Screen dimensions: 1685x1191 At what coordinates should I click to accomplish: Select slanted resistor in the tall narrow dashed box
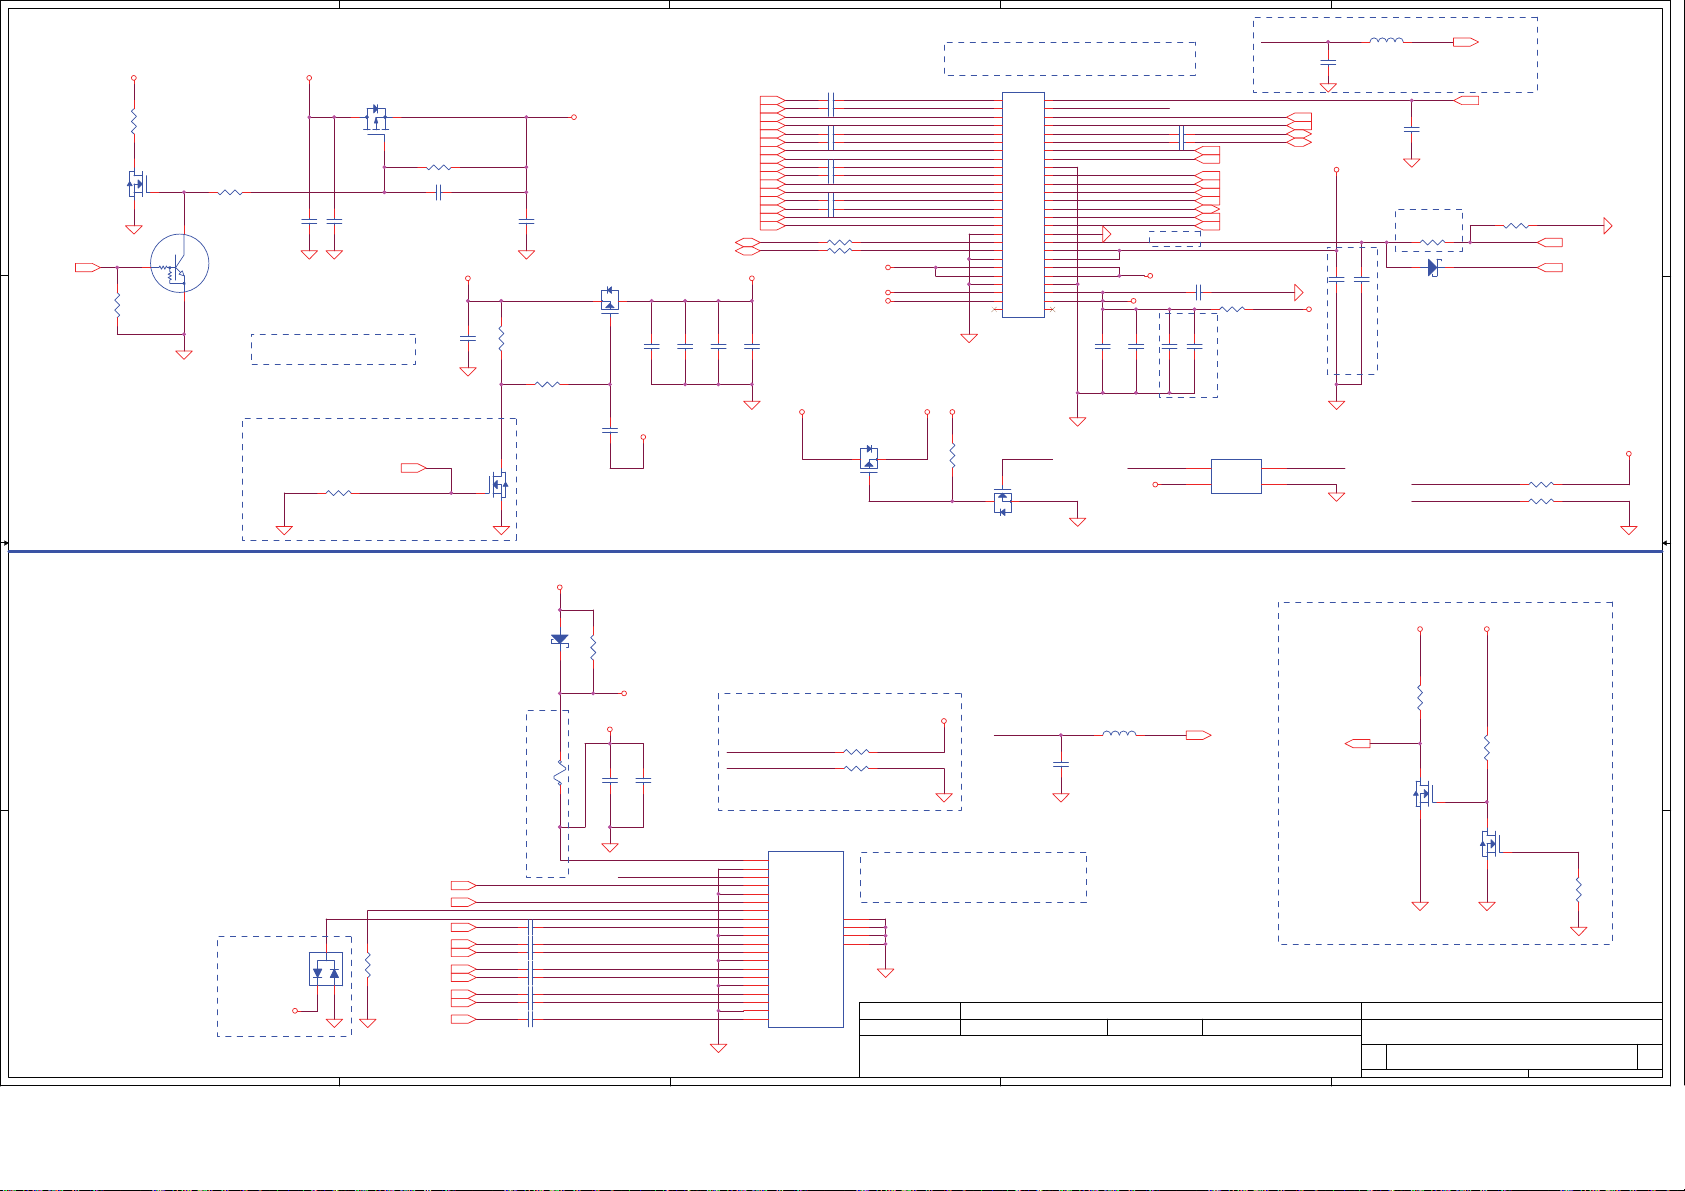[560, 774]
